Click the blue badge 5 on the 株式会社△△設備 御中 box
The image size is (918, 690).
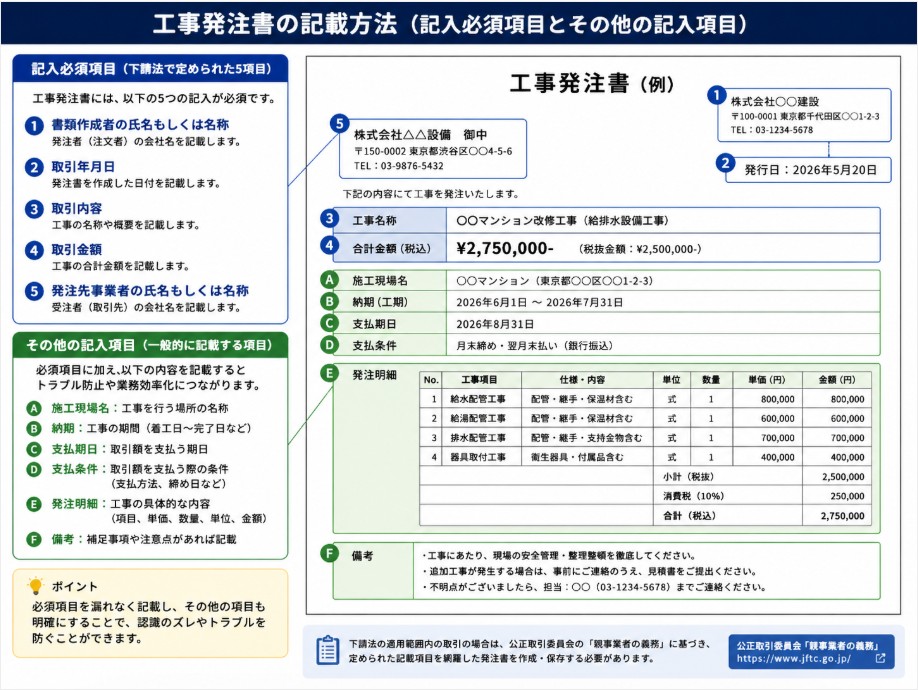pos(340,123)
